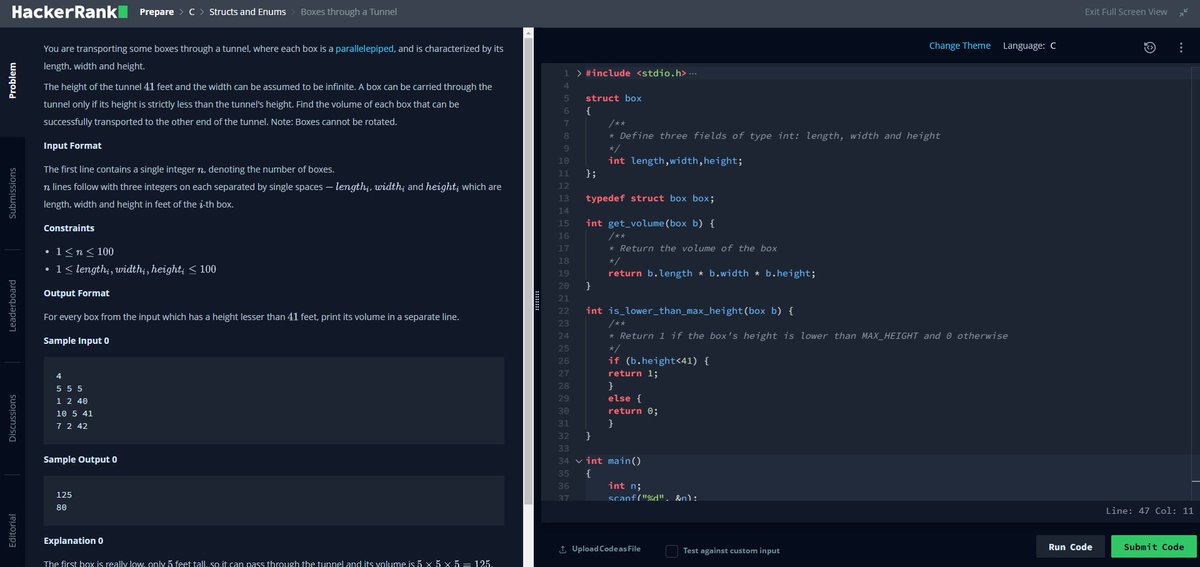
Task: Click the 'int is_lower_than_max_height(box b) {' line
Action: tap(690, 311)
